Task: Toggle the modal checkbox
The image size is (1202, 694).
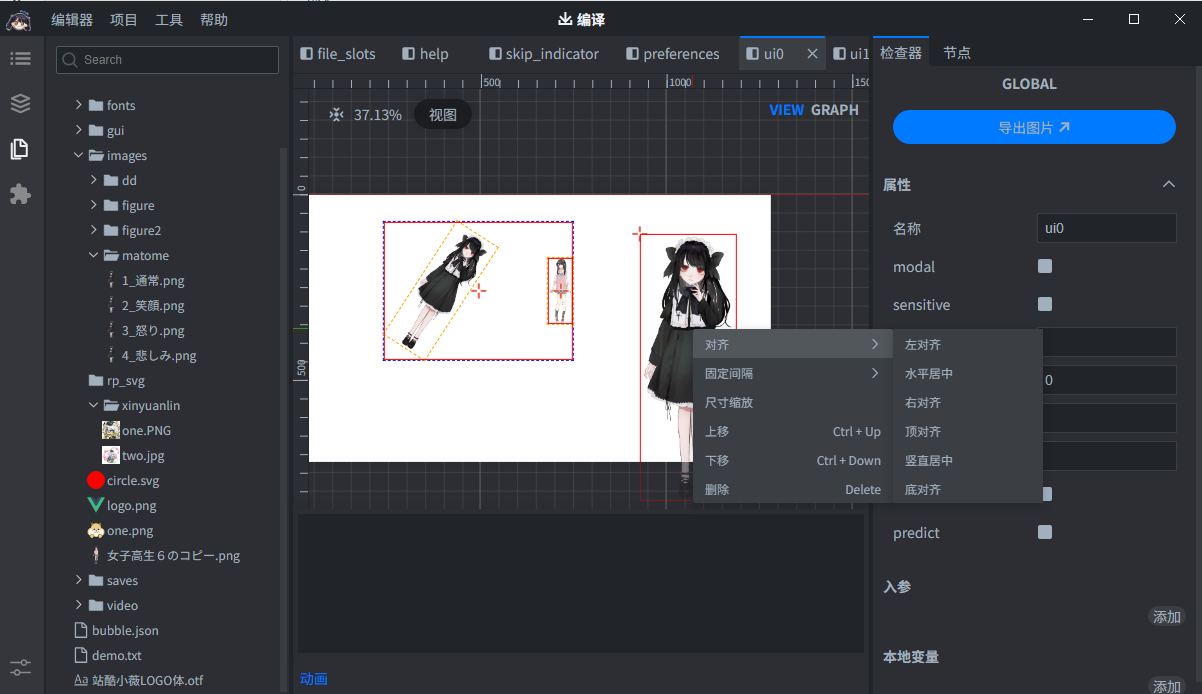Action: pyautogui.click(x=1045, y=266)
